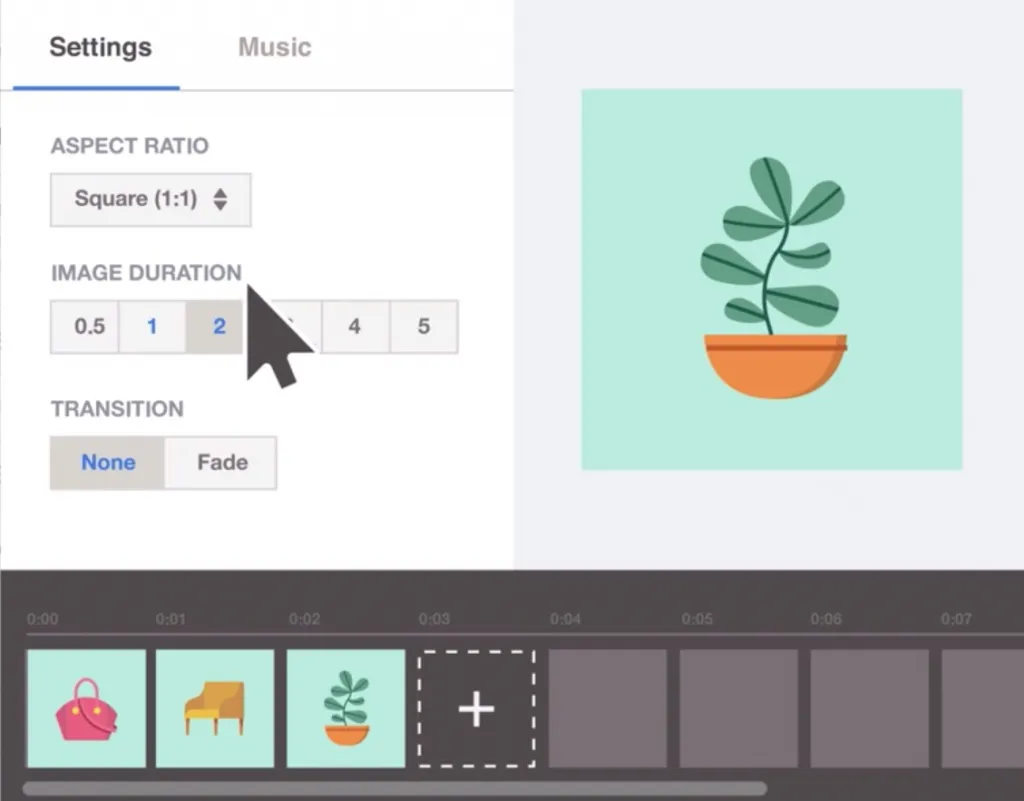Select the potted plant thumbnail in timeline
Image resolution: width=1024 pixels, height=801 pixels.
[346, 709]
